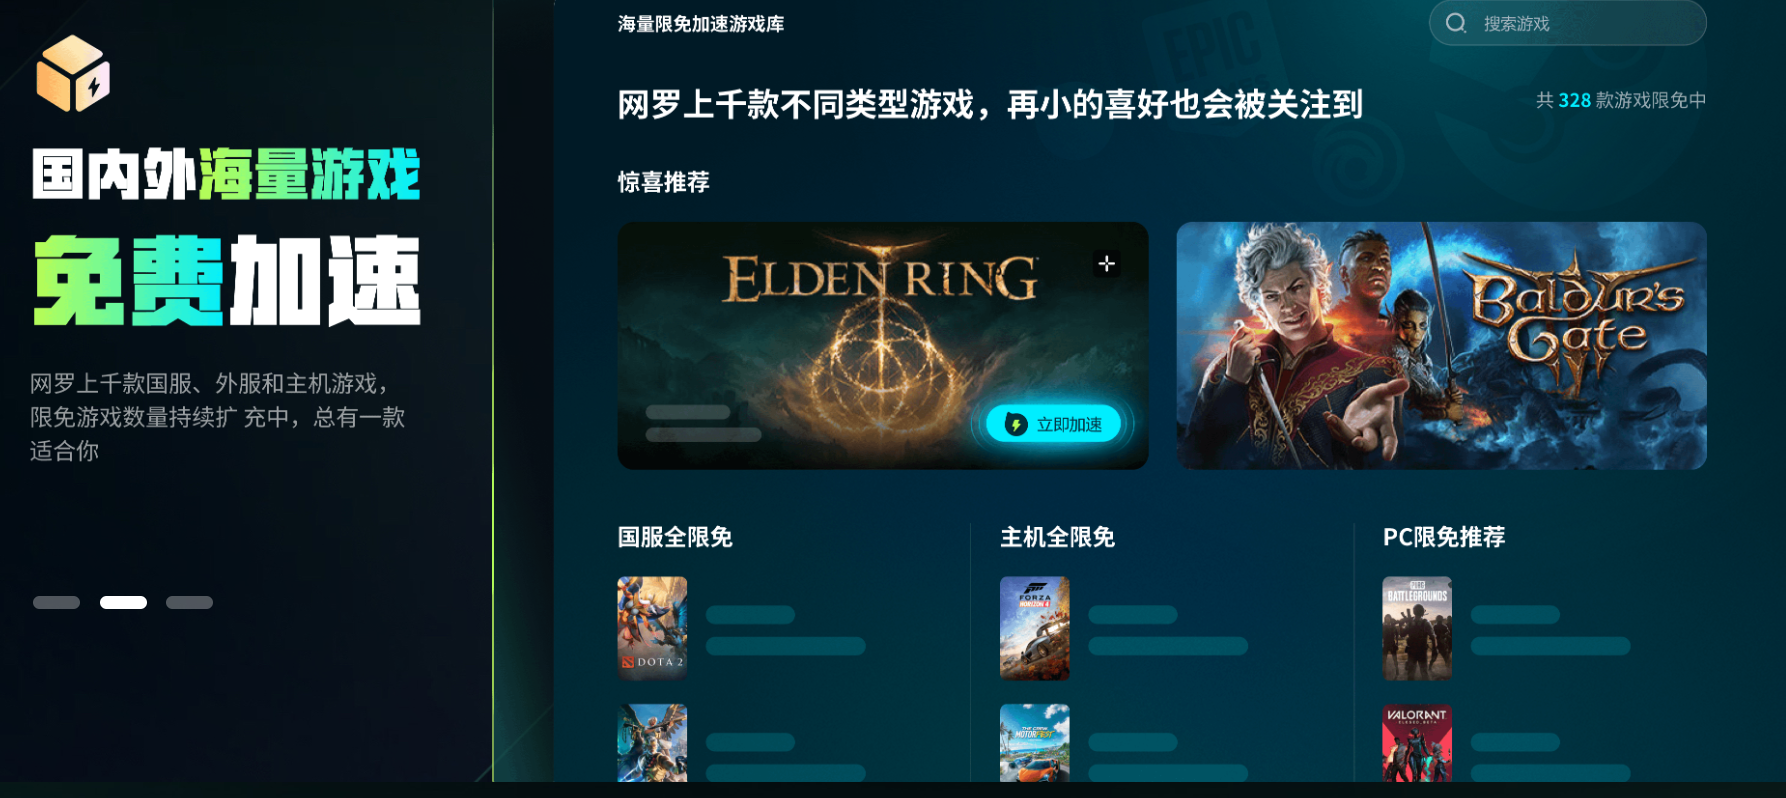The height and width of the screenshot is (798, 1786).
Task: Open the Forza Horizon game cover
Action: 1035,628
